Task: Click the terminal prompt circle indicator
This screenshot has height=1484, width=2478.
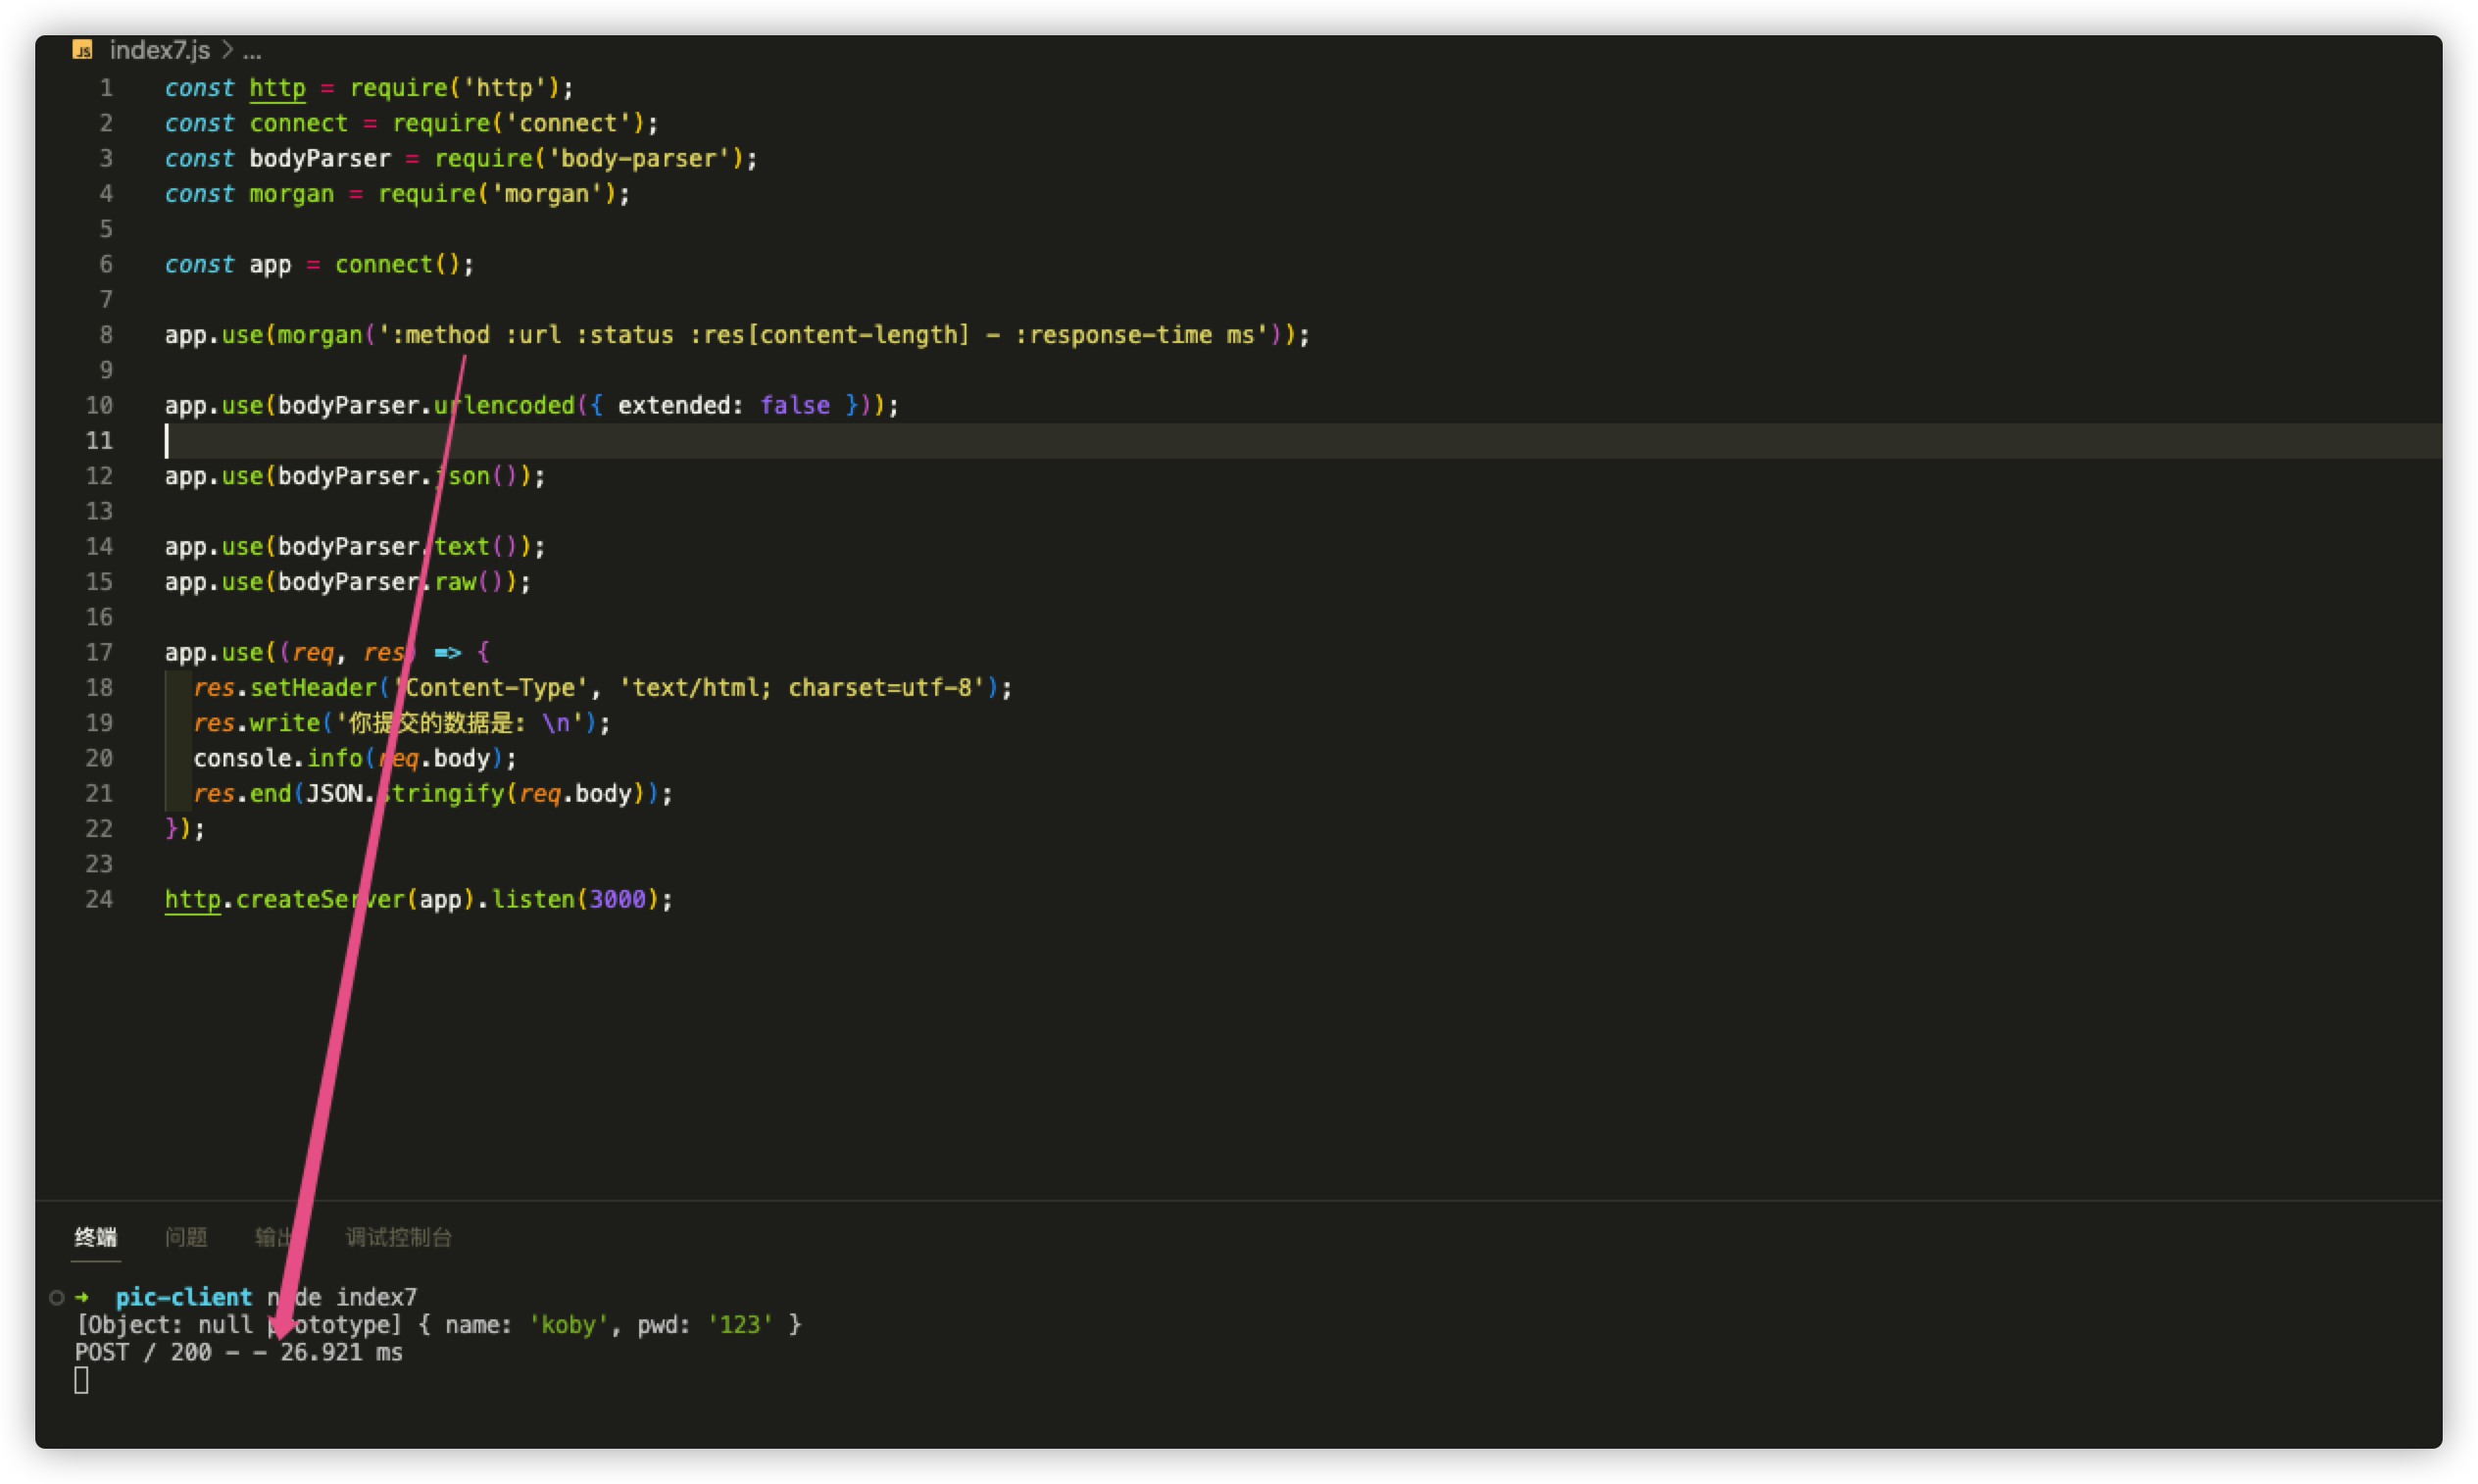Action: (57, 1297)
